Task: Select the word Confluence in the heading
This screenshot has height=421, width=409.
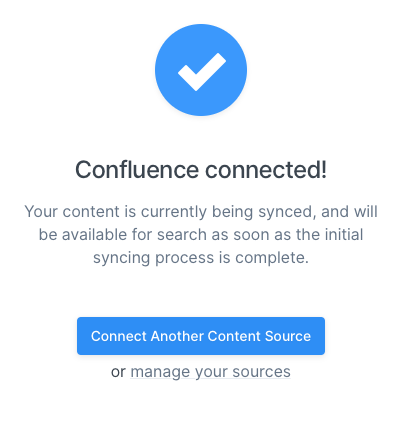Action: [x=137, y=170]
